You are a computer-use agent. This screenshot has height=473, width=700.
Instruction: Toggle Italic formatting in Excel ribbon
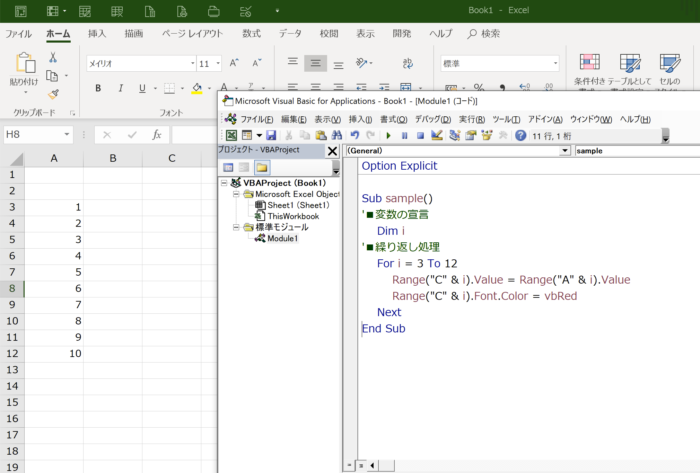120,88
